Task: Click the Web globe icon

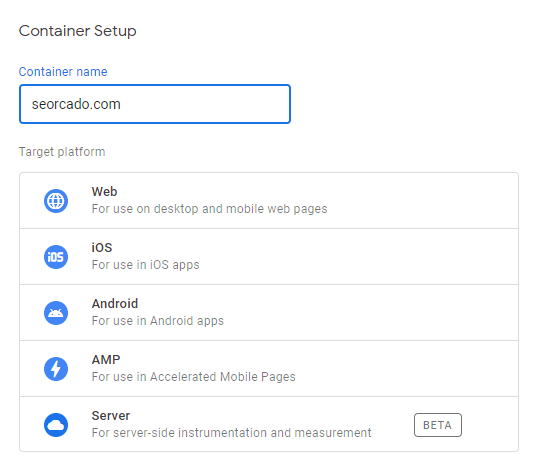Action: pyautogui.click(x=56, y=201)
